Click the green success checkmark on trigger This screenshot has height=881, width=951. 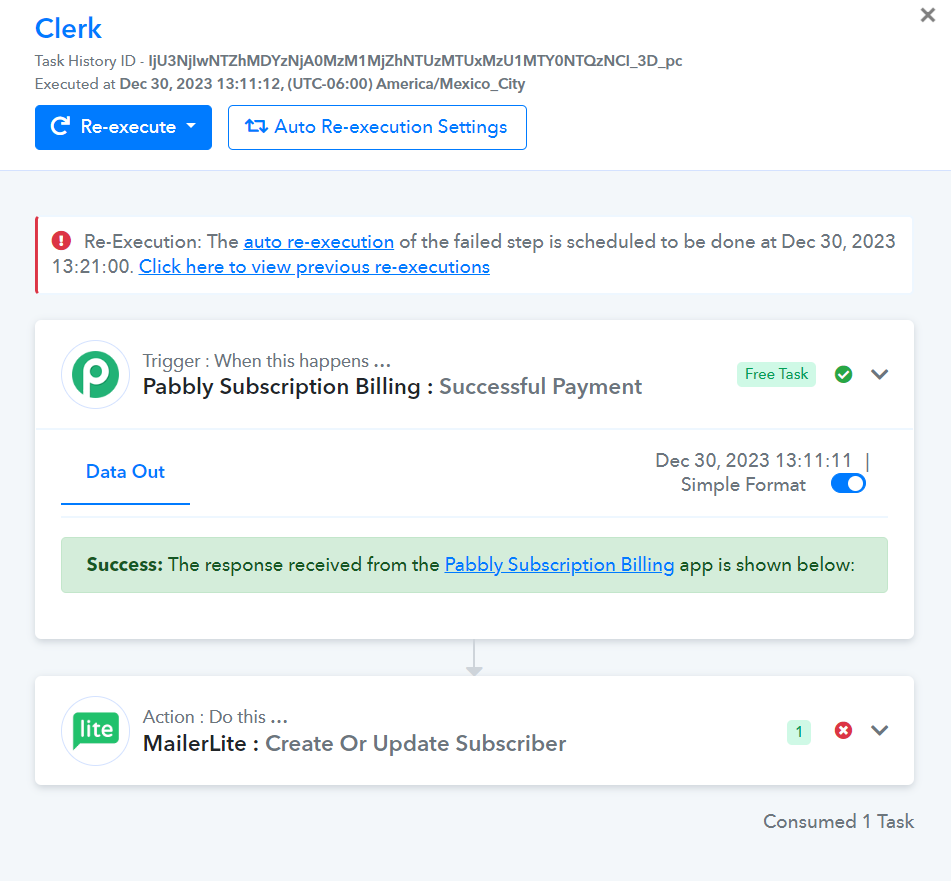(x=843, y=374)
